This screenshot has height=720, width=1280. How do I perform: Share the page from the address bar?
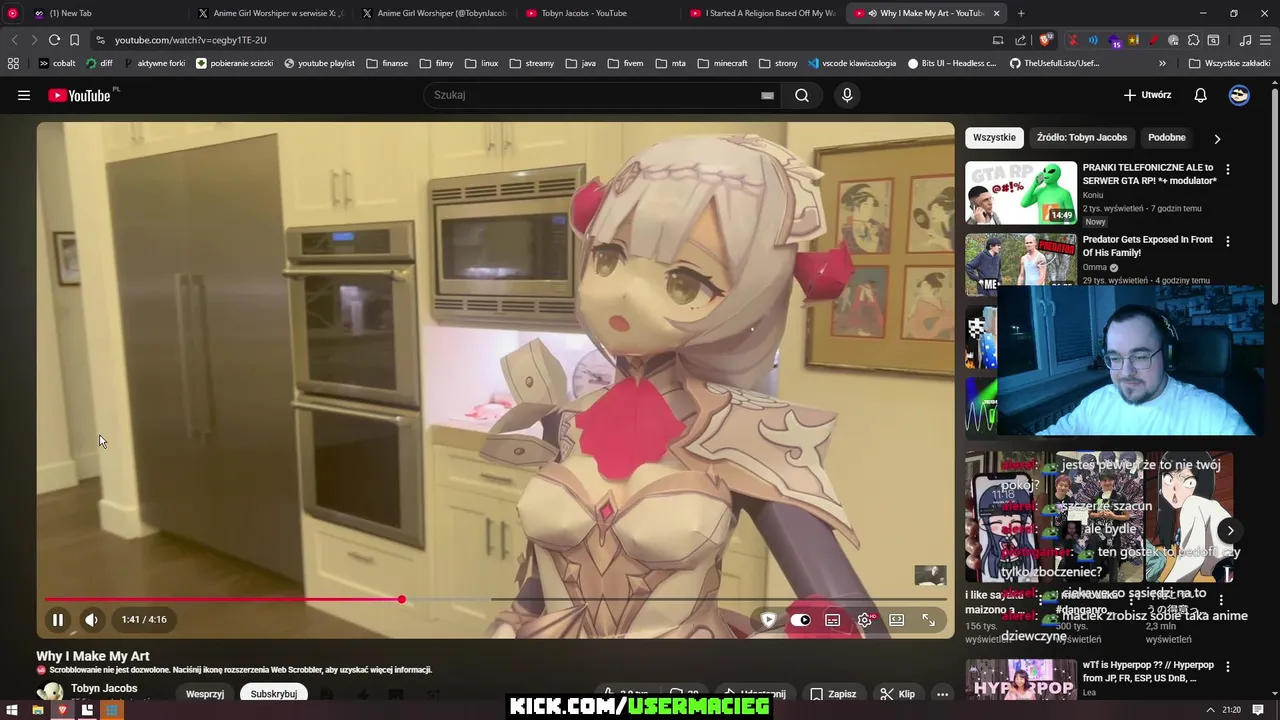(x=1020, y=40)
